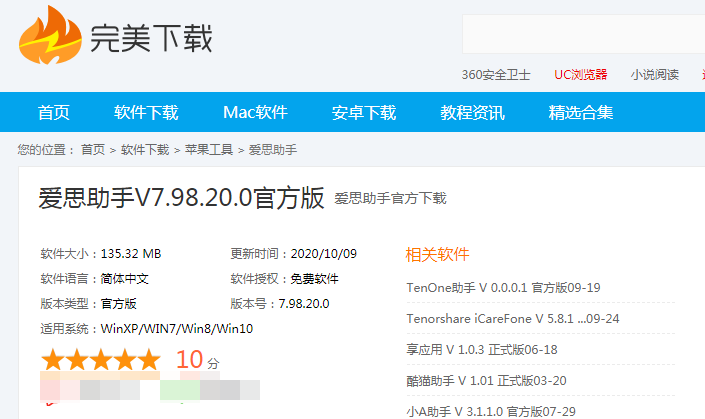The image size is (705, 419).
Task: Click the license value 免费软件
Action: coord(314,279)
